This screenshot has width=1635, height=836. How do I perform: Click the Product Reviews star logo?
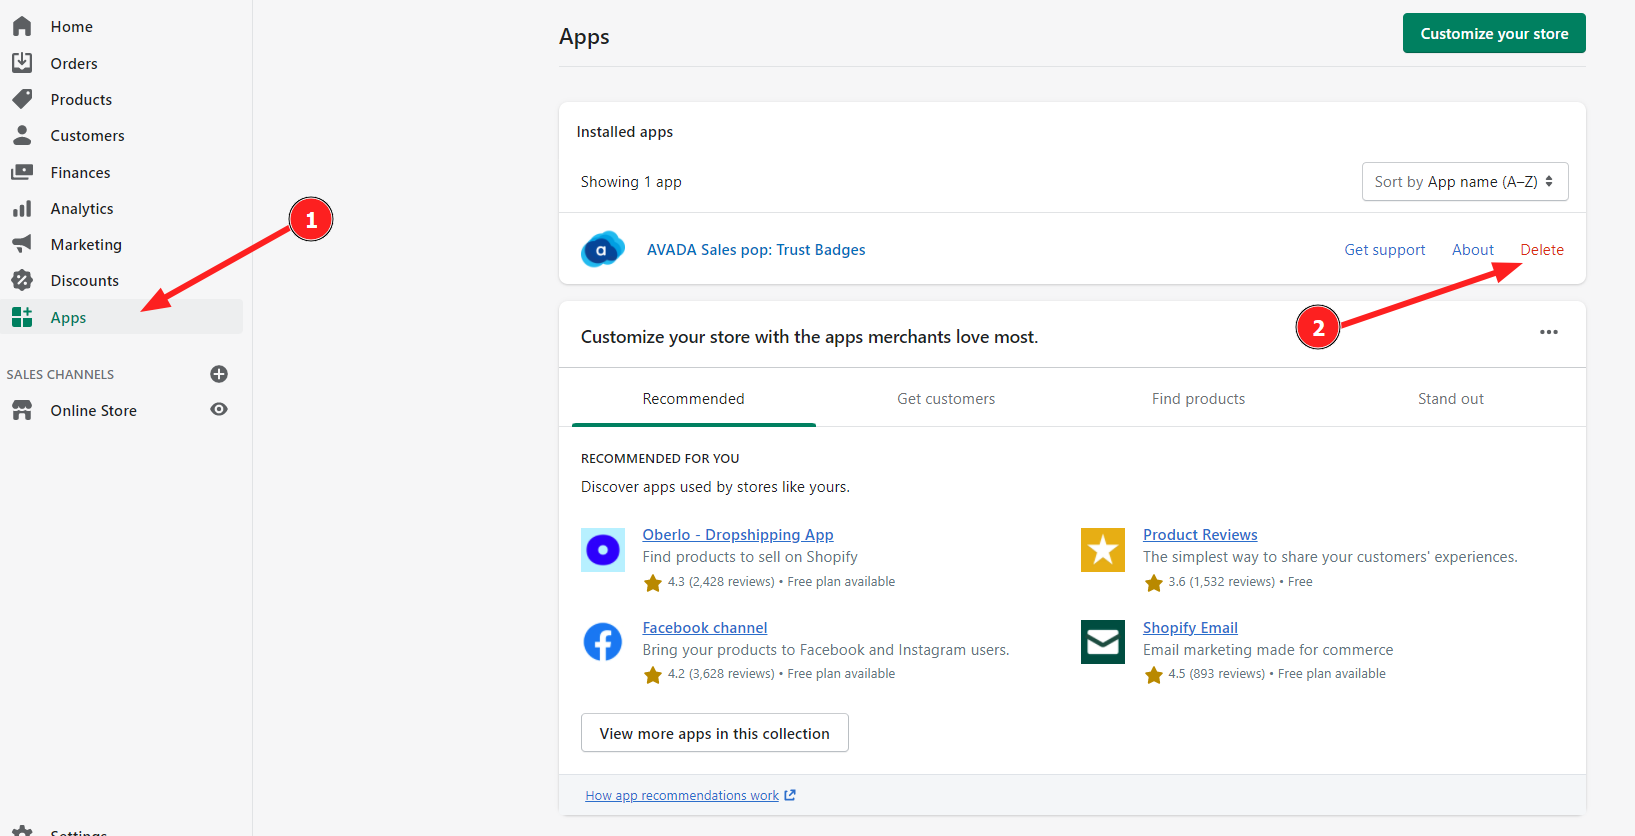pos(1103,550)
